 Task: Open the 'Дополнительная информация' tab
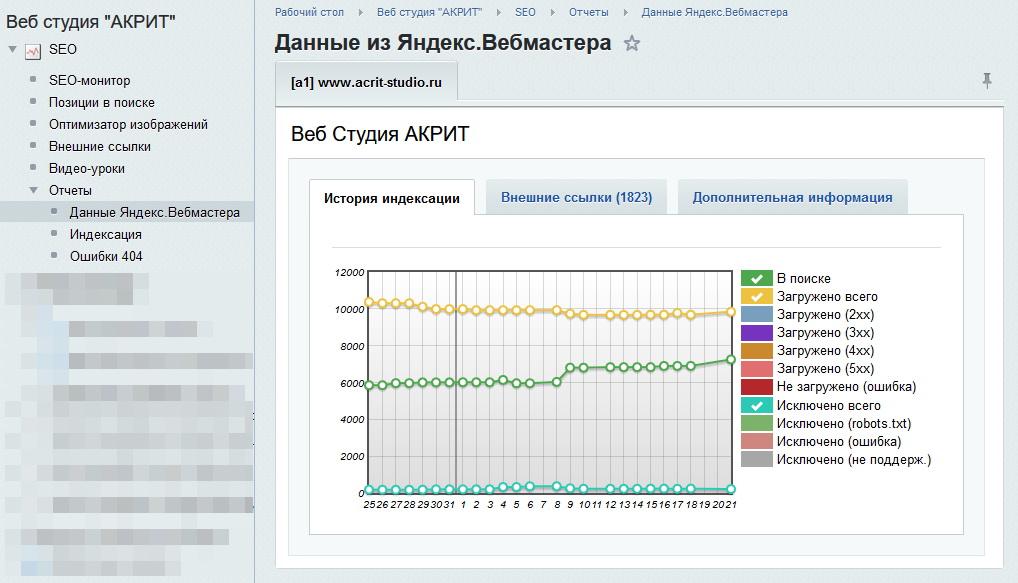(x=793, y=197)
